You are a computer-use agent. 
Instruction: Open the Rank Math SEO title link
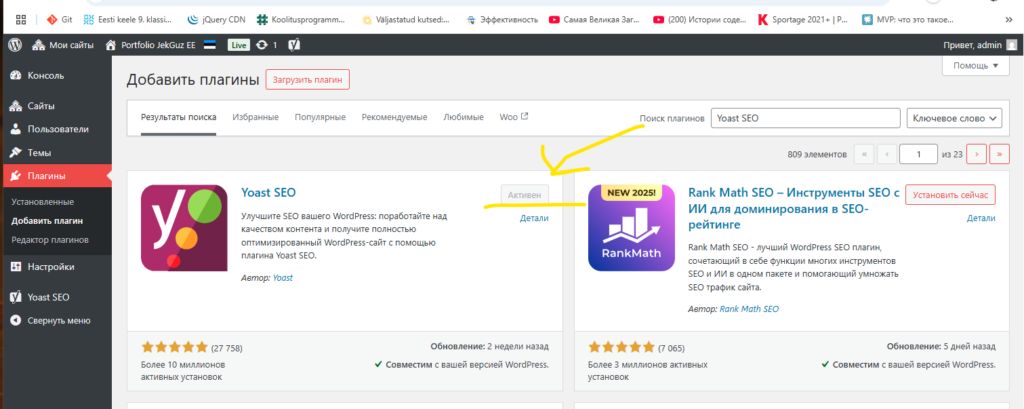[x=794, y=208]
